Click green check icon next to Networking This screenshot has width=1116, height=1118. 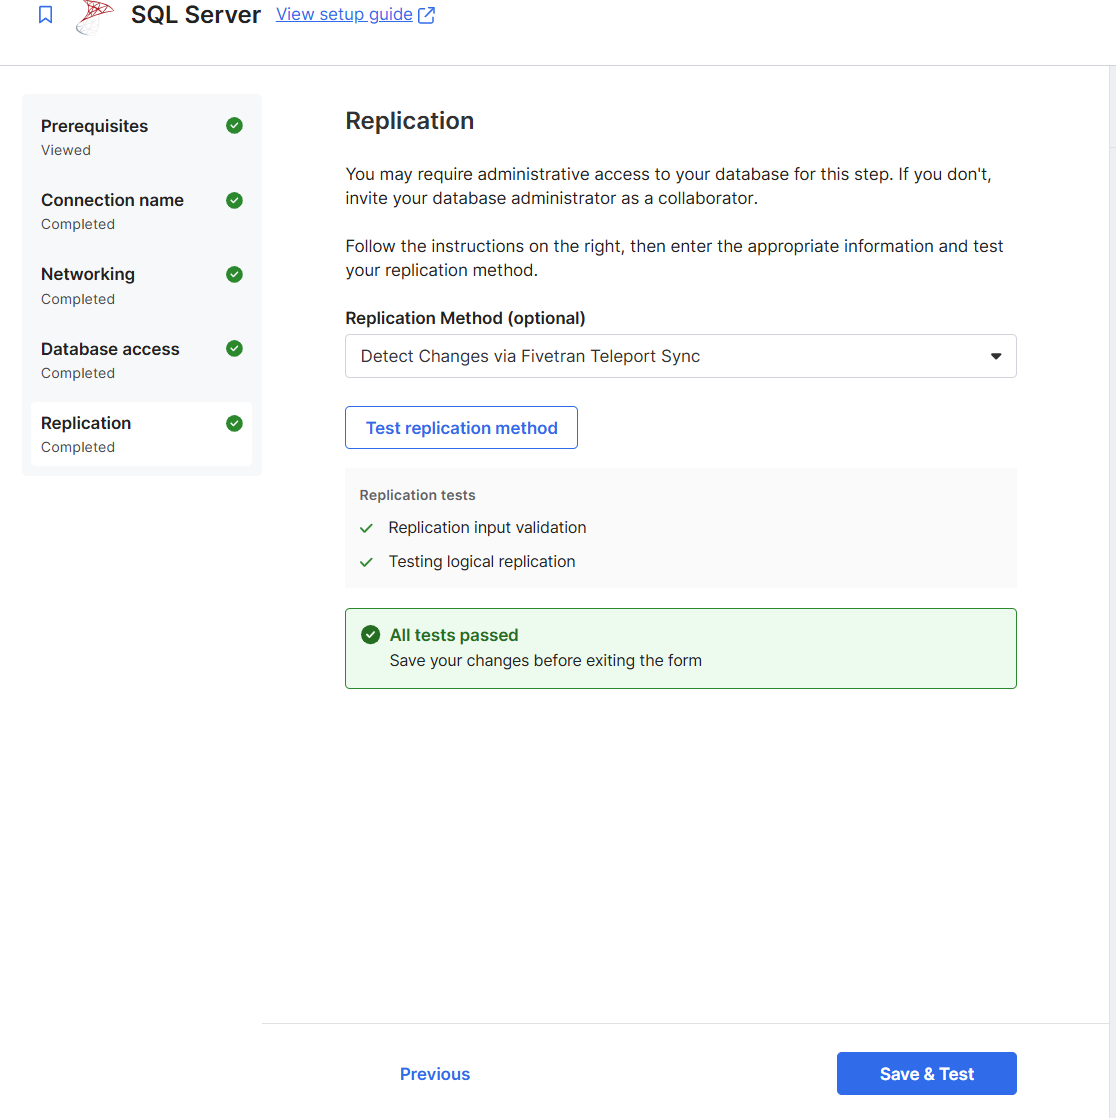pos(234,275)
